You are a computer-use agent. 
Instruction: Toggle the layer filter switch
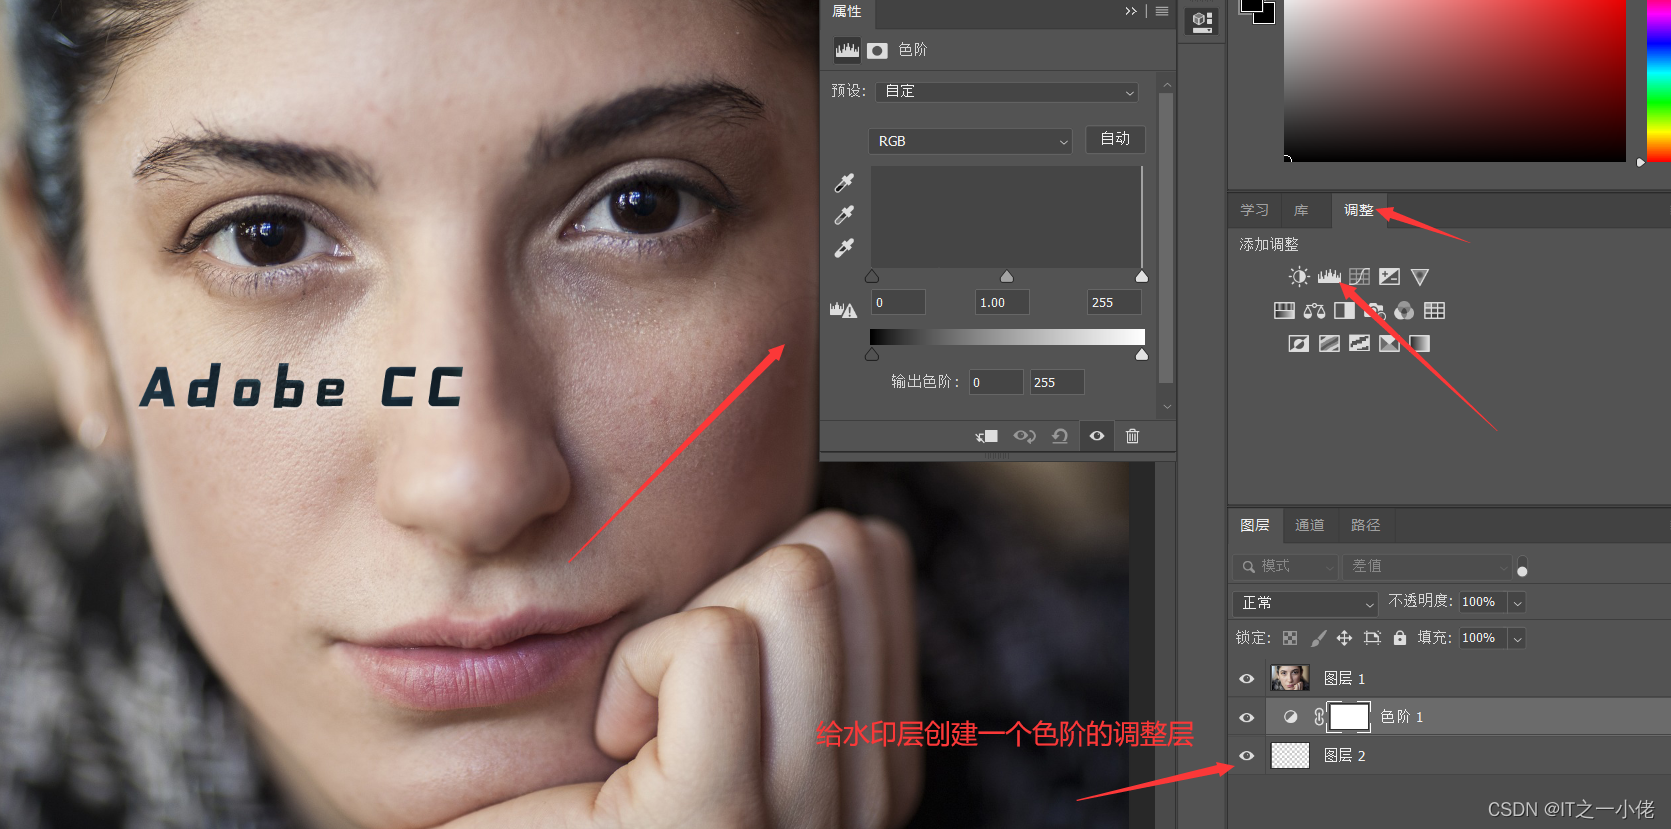click(x=1522, y=567)
